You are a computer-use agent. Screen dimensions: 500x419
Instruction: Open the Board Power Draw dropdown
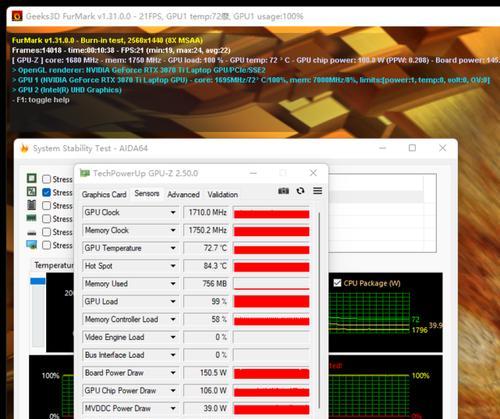pyautogui.click(x=173, y=373)
